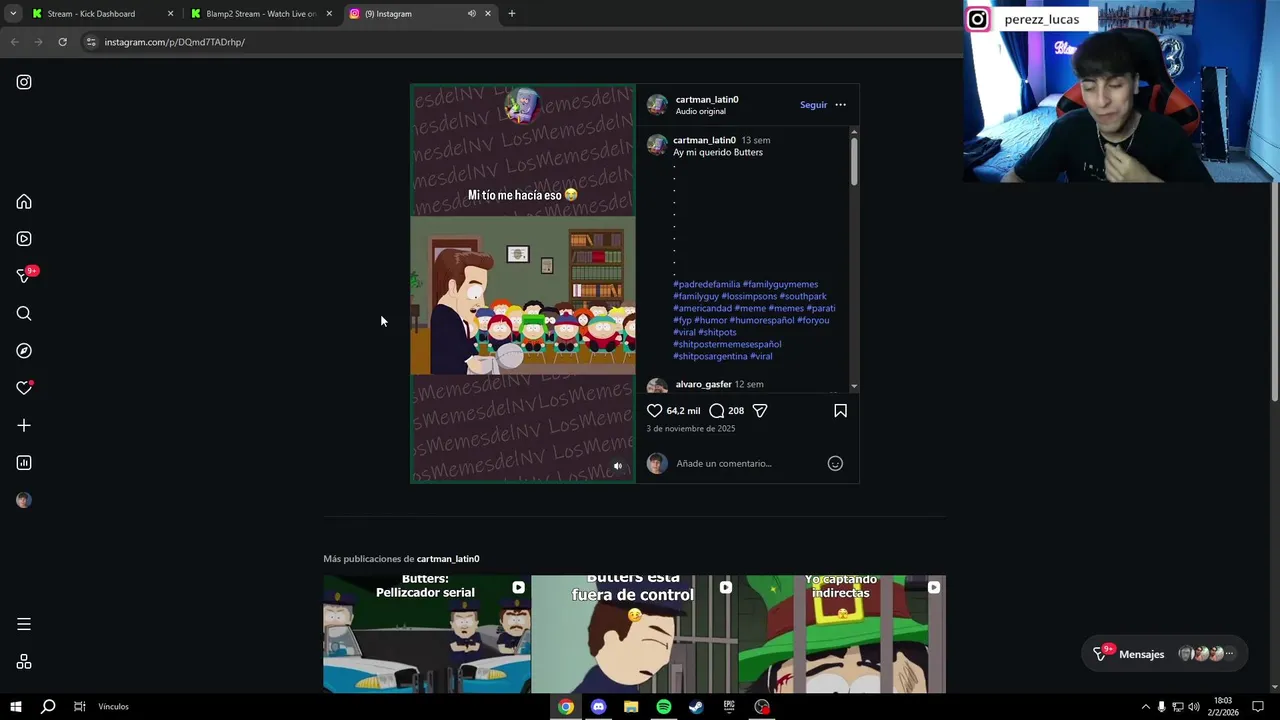Close the Blamp2 Stream tab
1280x720 pixels.
[x=329, y=14]
